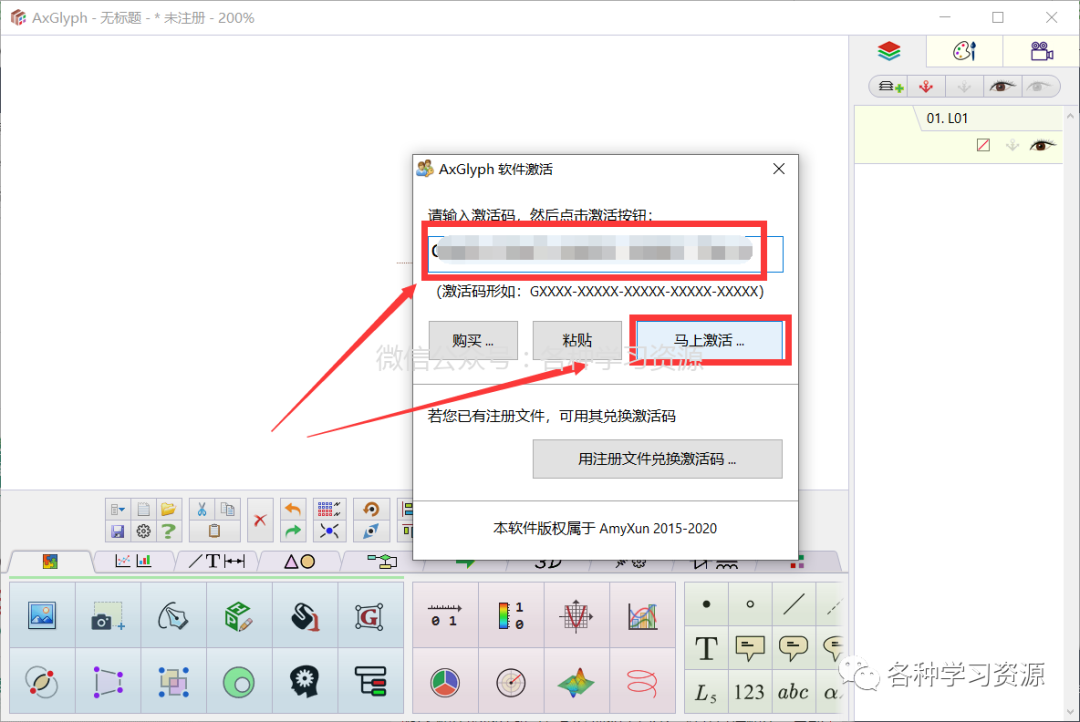Undo with orange arrow icon
The width and height of the screenshot is (1080, 722).
tap(293, 510)
